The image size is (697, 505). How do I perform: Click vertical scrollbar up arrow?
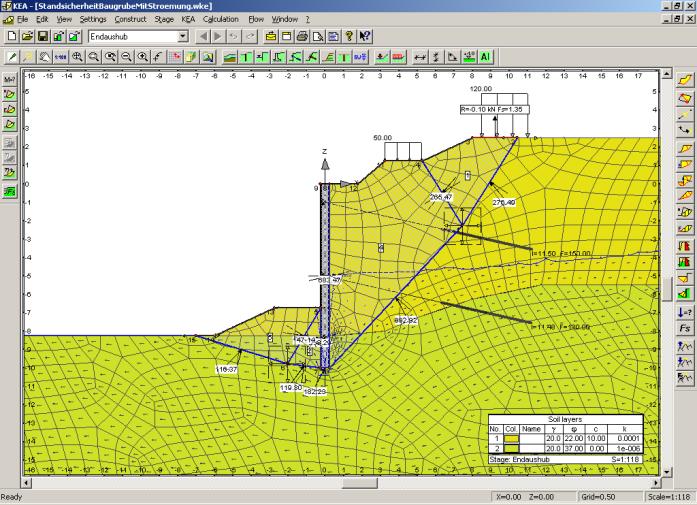pyautogui.click(x=666, y=74)
